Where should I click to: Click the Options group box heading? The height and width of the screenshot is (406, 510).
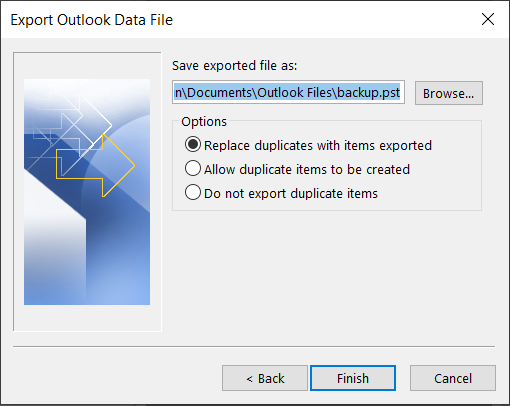pyautogui.click(x=204, y=121)
